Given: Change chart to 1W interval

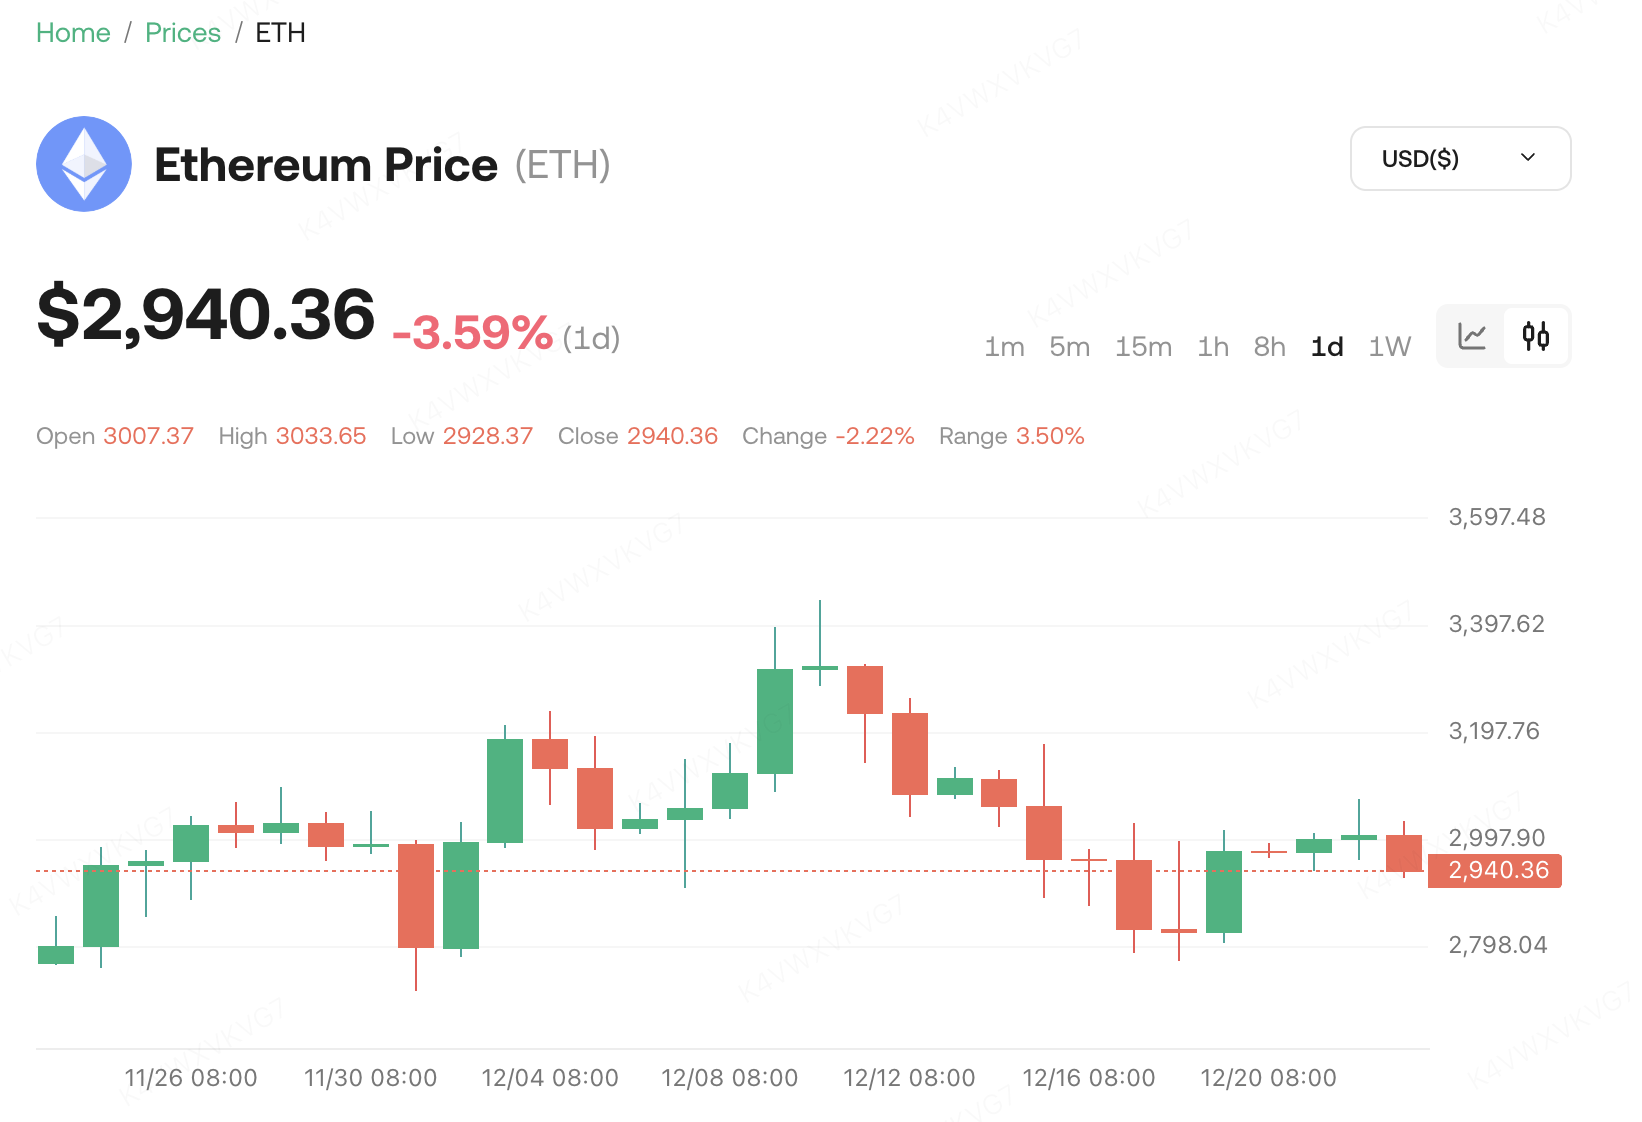Looking at the screenshot, I should [1389, 347].
